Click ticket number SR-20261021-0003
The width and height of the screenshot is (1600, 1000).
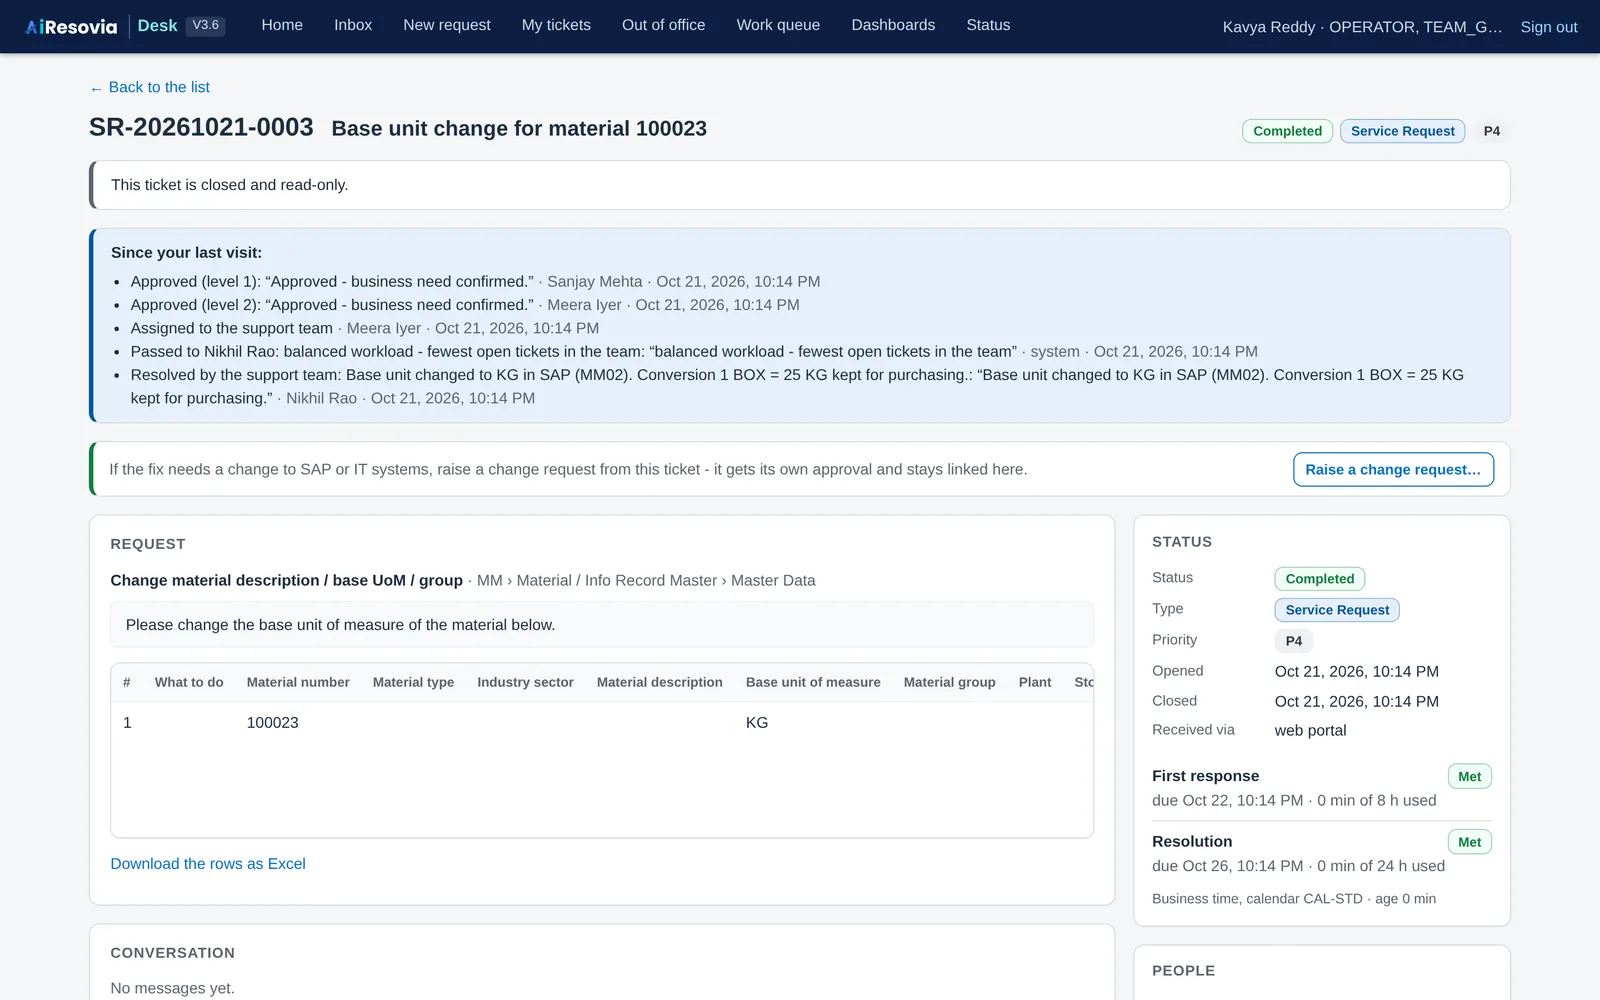click(x=201, y=127)
